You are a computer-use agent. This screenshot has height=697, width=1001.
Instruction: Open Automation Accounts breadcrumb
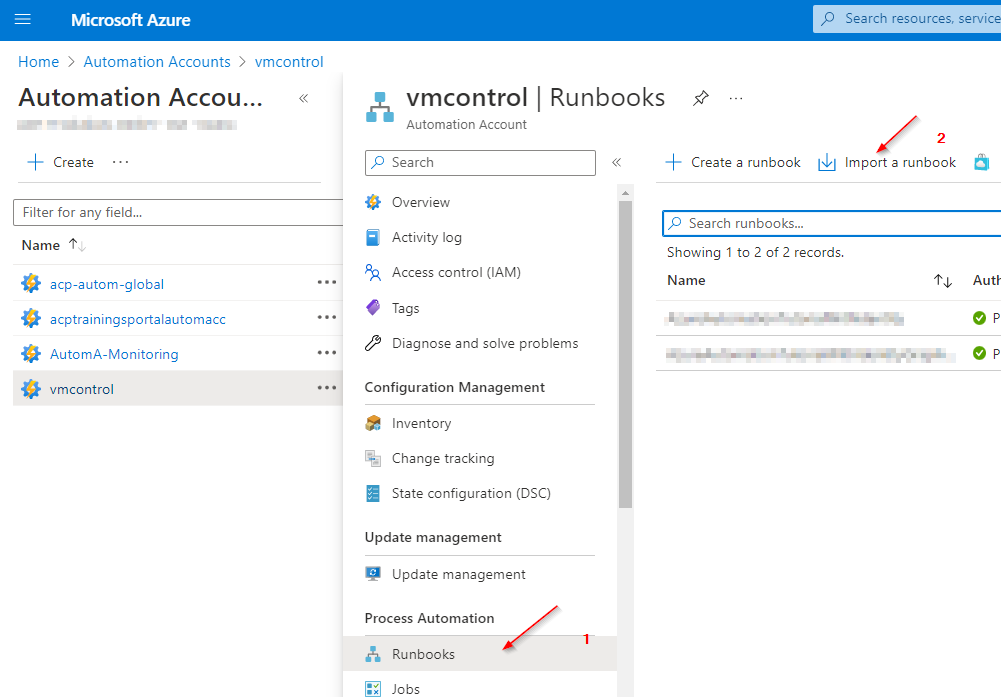click(x=157, y=62)
